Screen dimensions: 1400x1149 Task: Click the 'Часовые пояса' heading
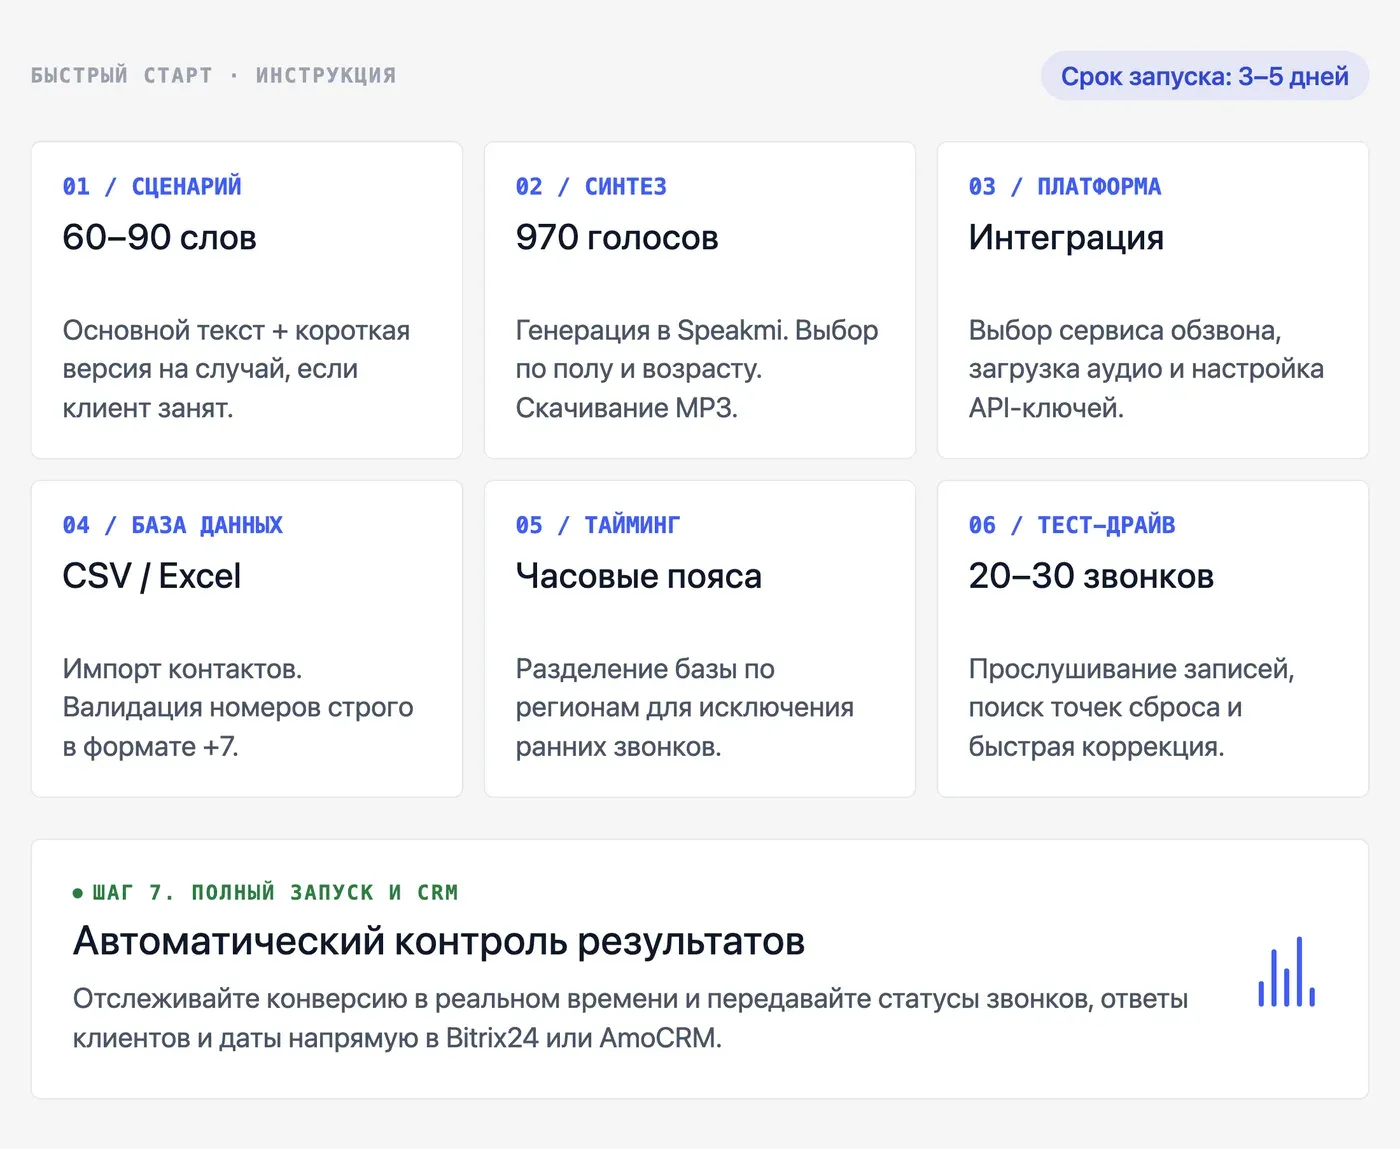639,577
